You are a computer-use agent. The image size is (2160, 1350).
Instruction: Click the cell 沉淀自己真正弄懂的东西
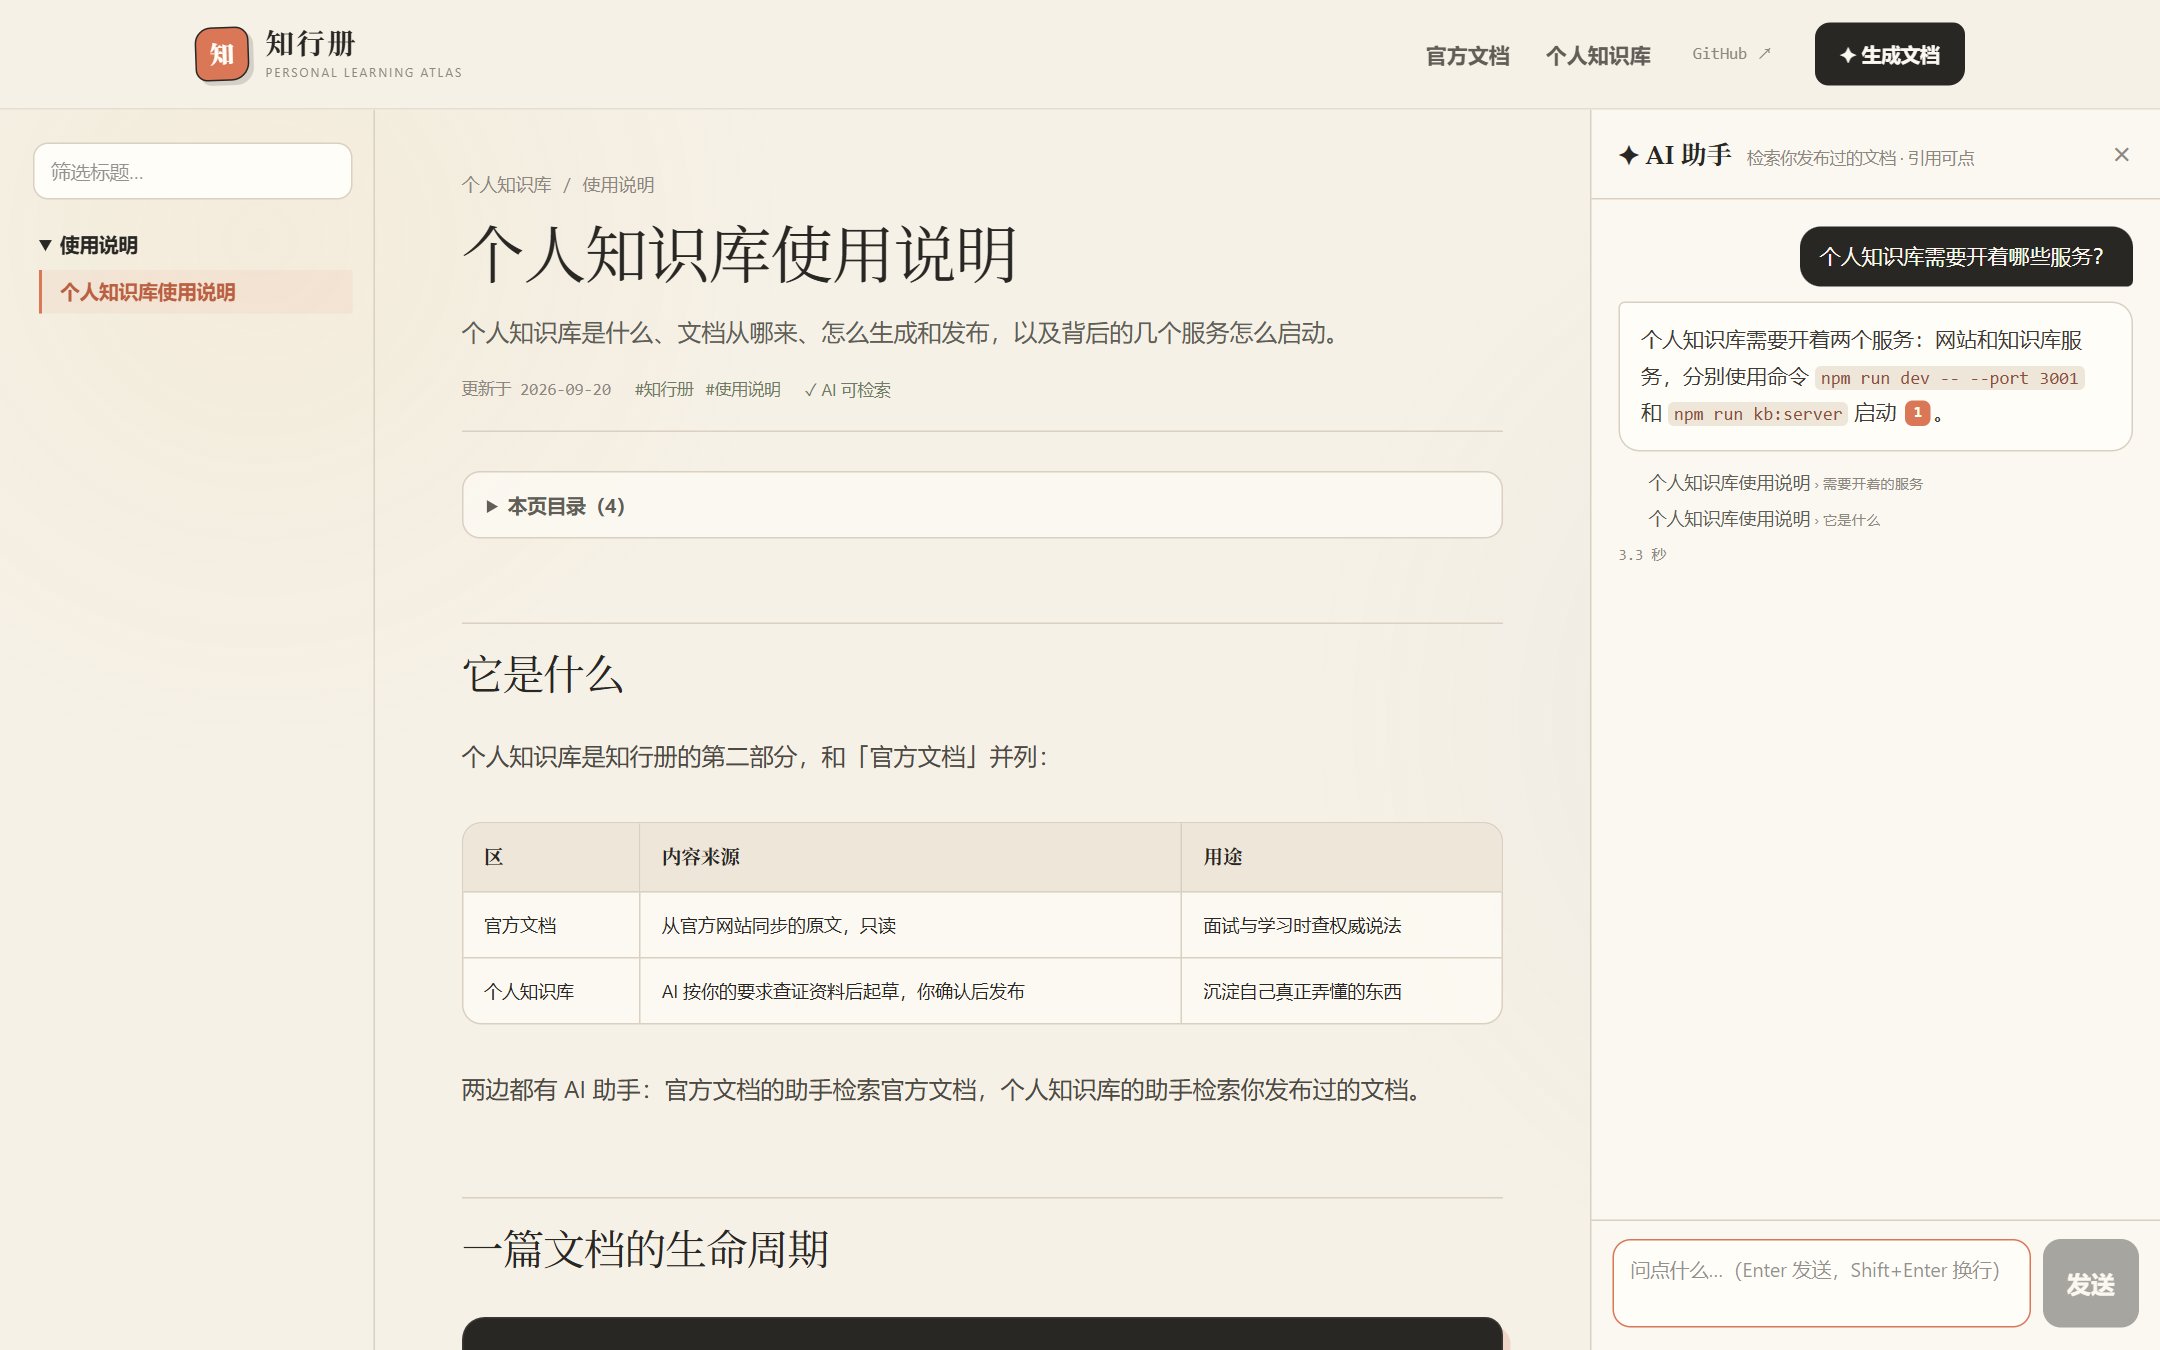[1341, 992]
